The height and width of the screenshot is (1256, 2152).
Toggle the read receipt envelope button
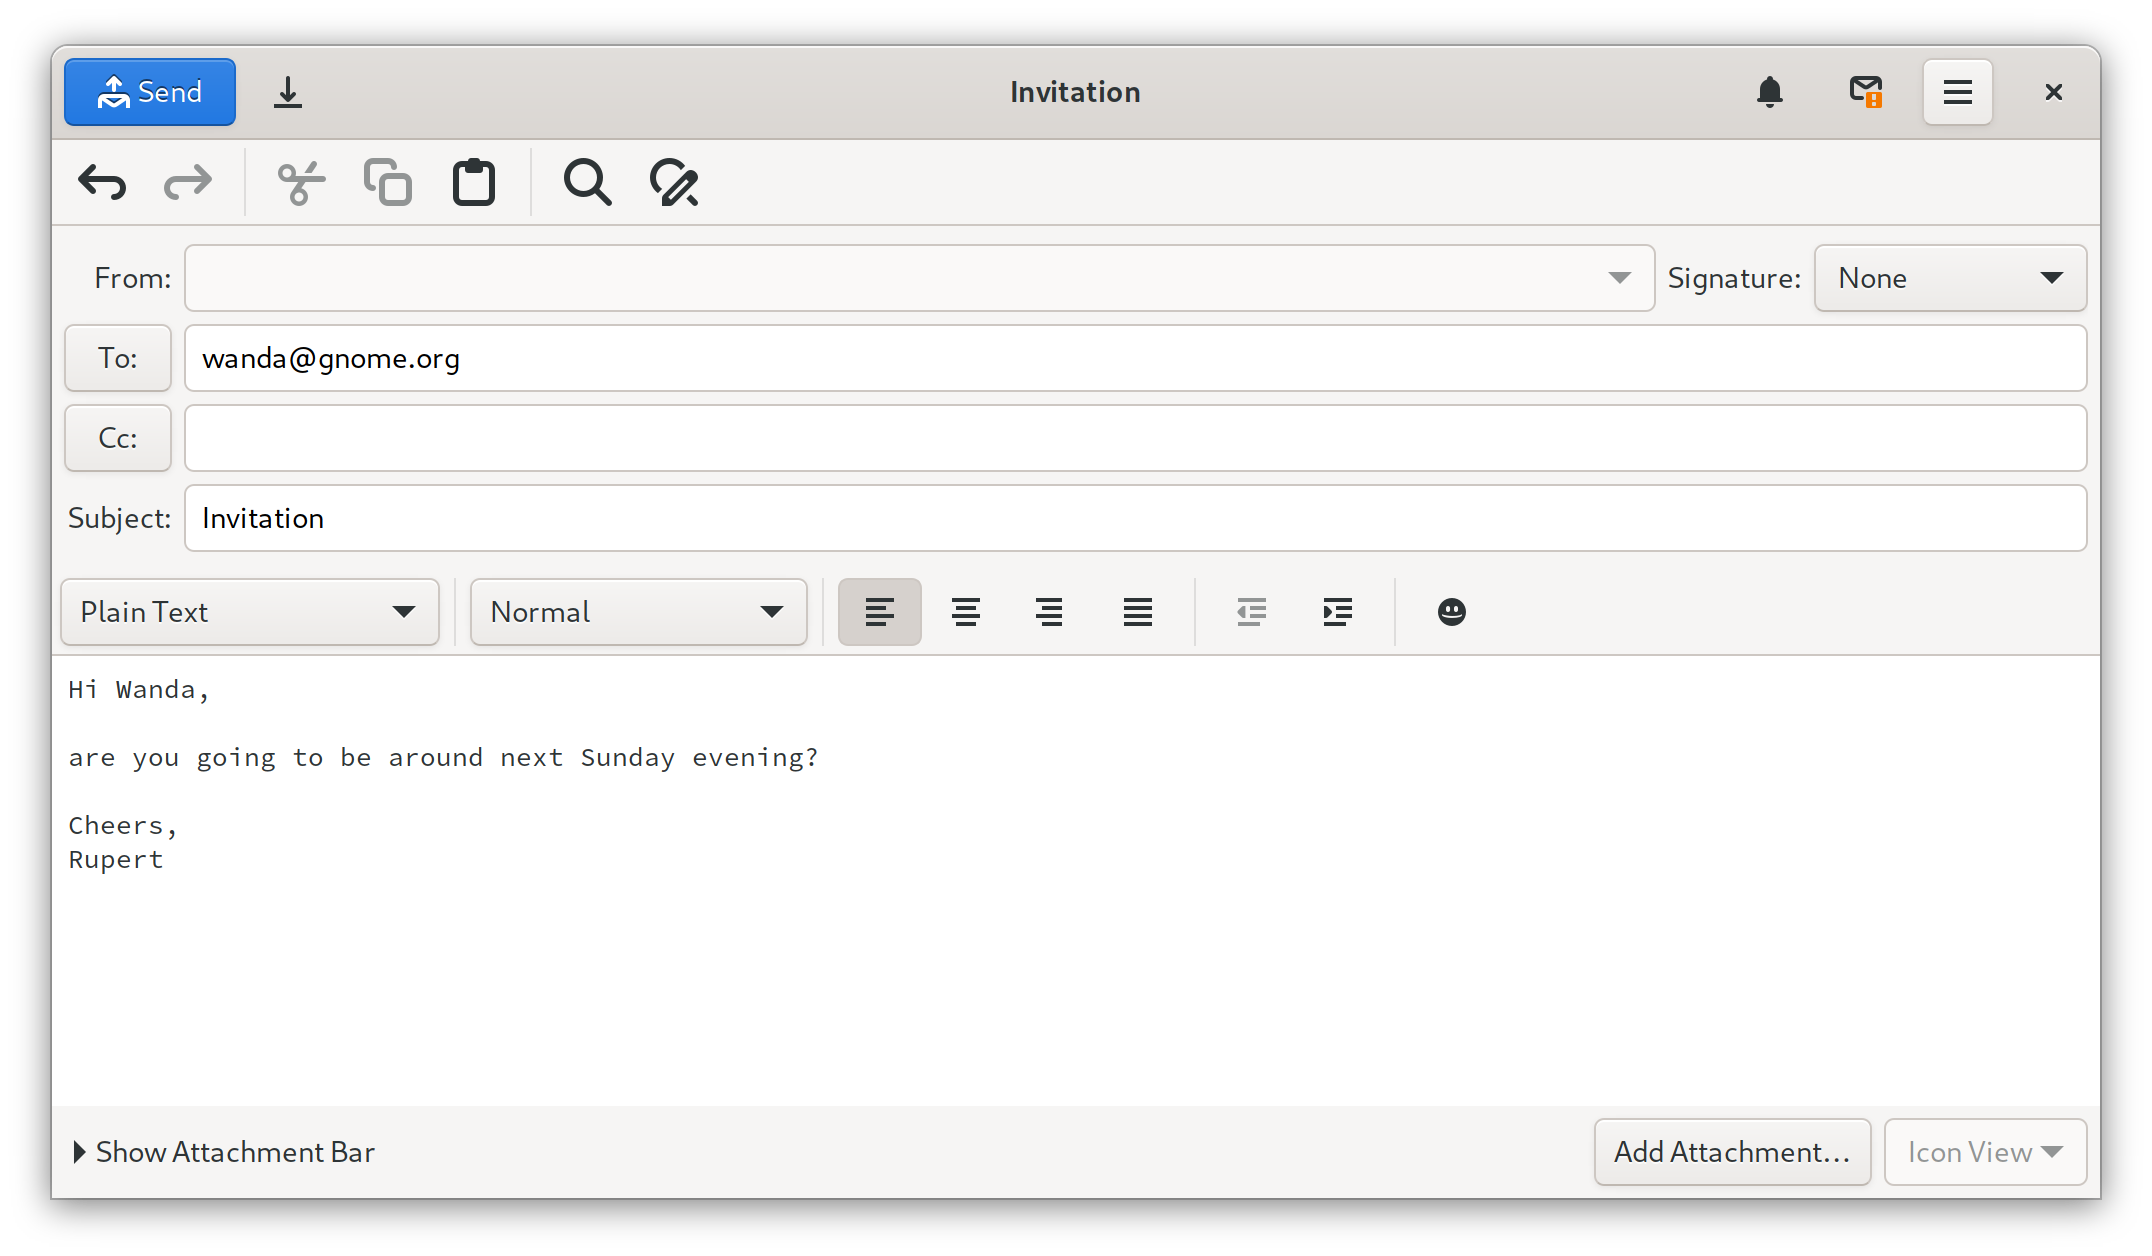tap(1865, 92)
